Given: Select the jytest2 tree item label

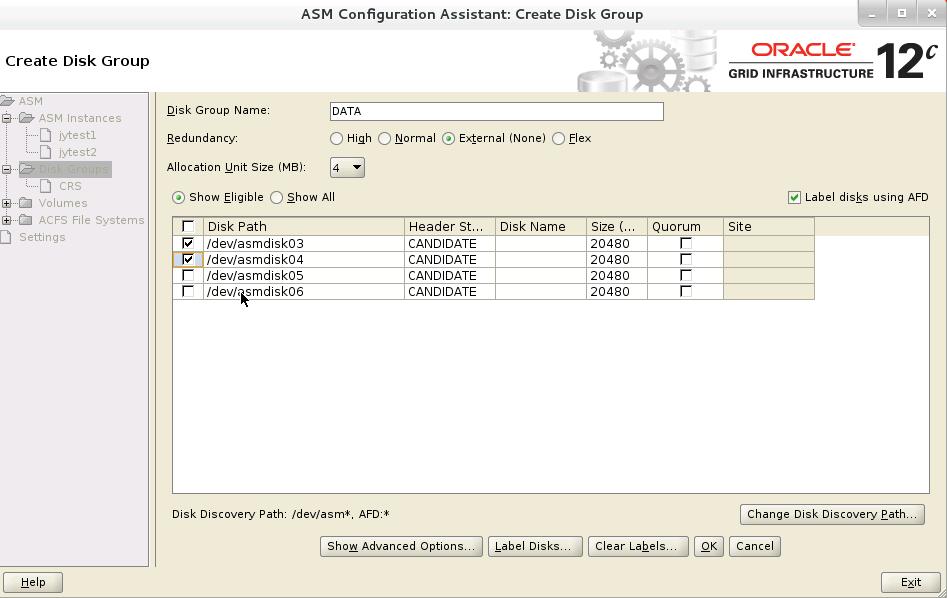Looking at the screenshot, I should tap(77, 152).
